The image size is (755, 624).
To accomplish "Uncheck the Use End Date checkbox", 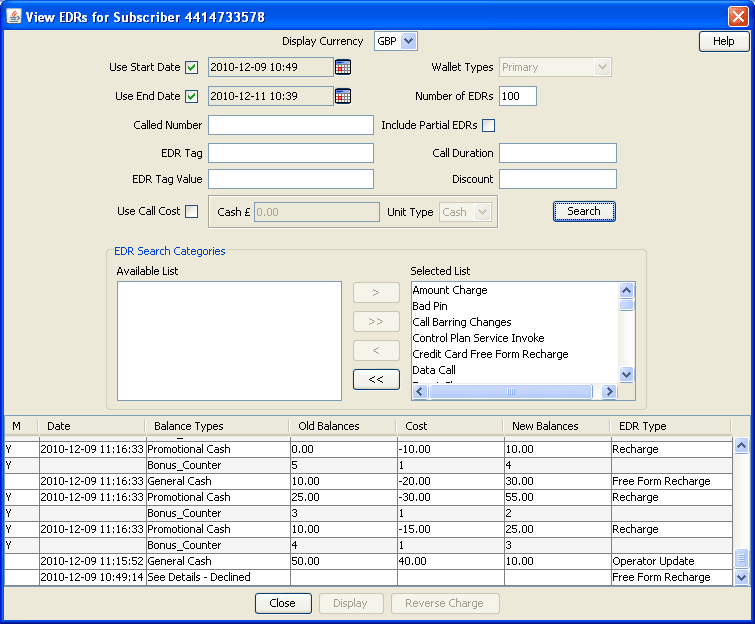I will click(x=192, y=96).
